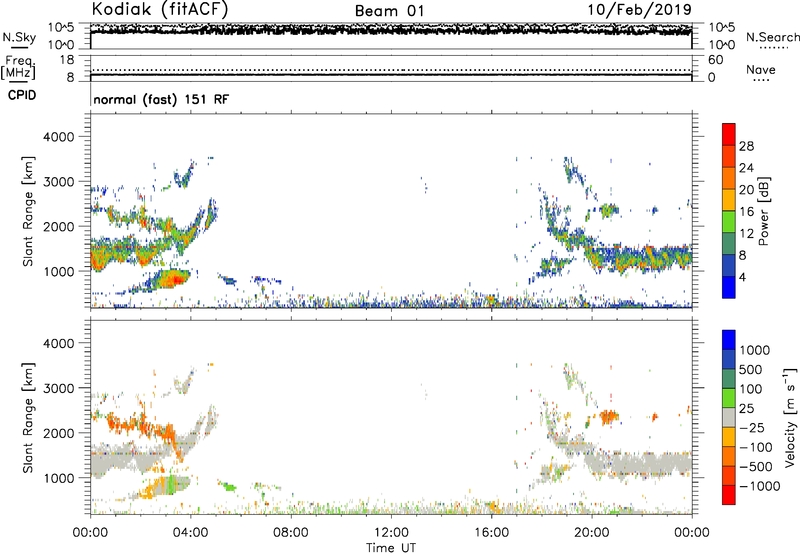800x554 pixels.
Task: Click the 'N.Sky' legend label
Action: pyautogui.click(x=19, y=37)
